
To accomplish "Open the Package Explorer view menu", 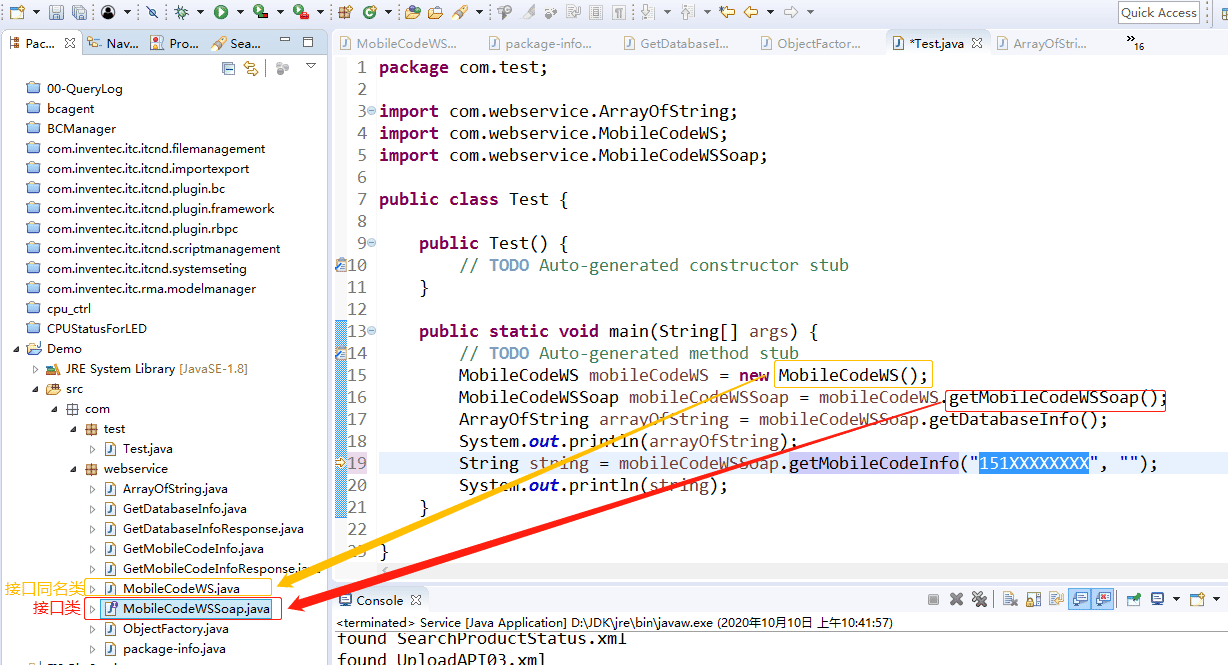I will coord(310,64).
